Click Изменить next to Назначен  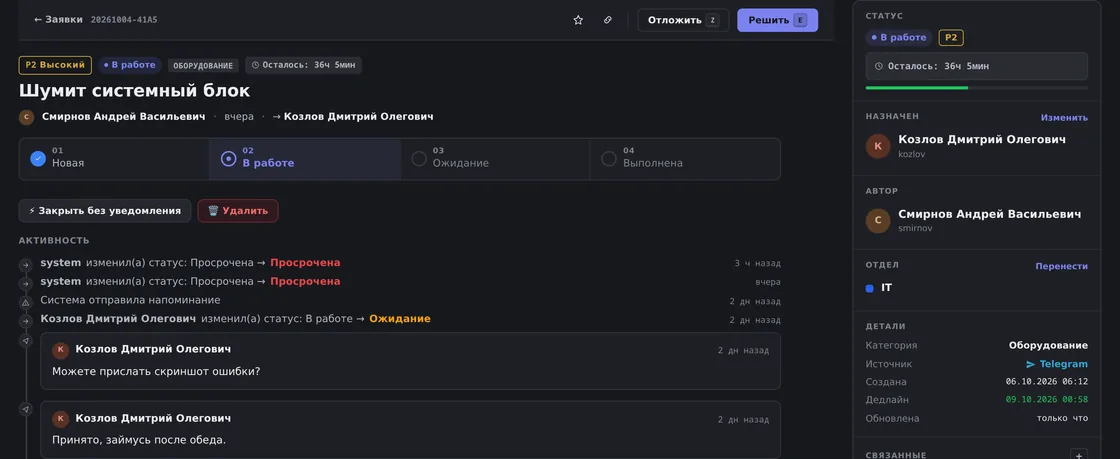1064,118
